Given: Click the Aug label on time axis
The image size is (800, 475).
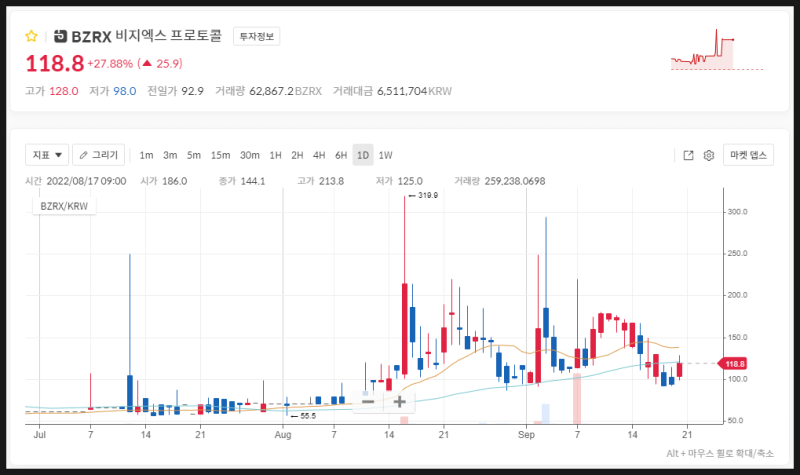Looking at the screenshot, I should (283, 435).
